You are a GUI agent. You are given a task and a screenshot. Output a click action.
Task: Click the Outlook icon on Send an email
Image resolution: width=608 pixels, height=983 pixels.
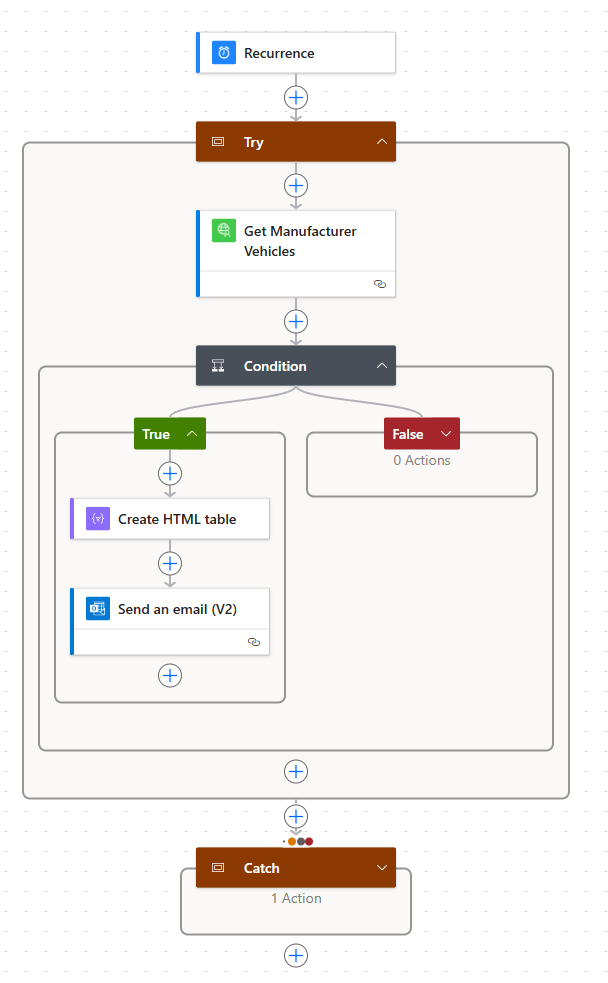tap(98, 609)
